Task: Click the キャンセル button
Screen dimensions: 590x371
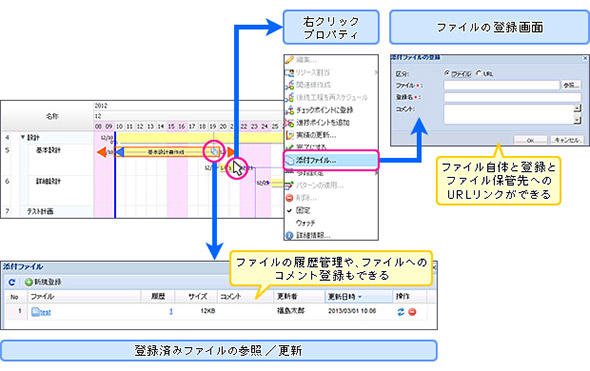Action: coord(567,140)
